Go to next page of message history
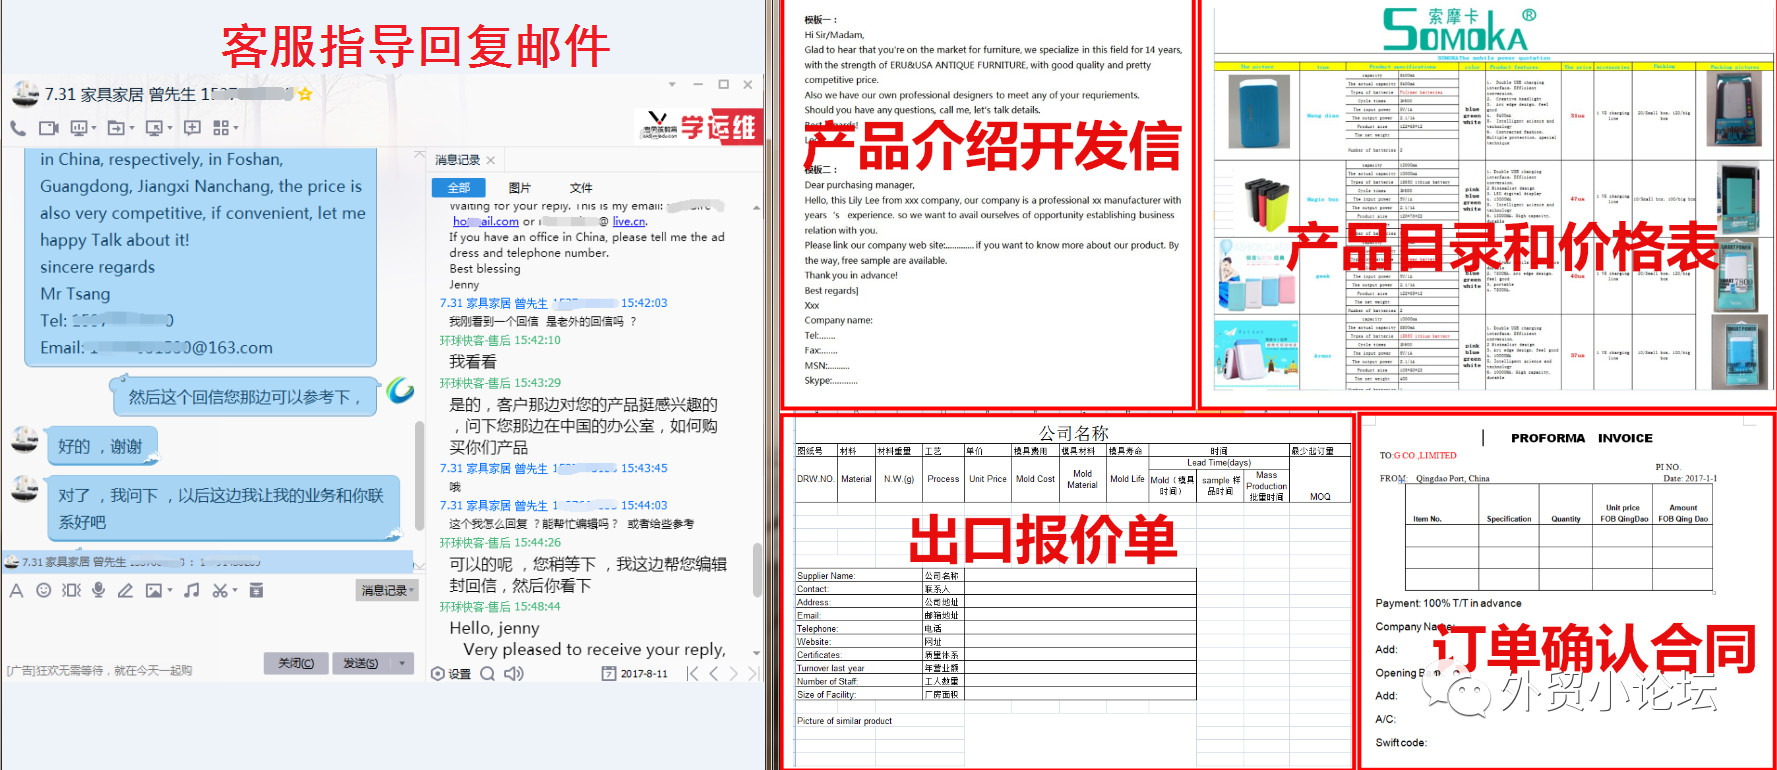The image size is (1777, 770). (734, 674)
